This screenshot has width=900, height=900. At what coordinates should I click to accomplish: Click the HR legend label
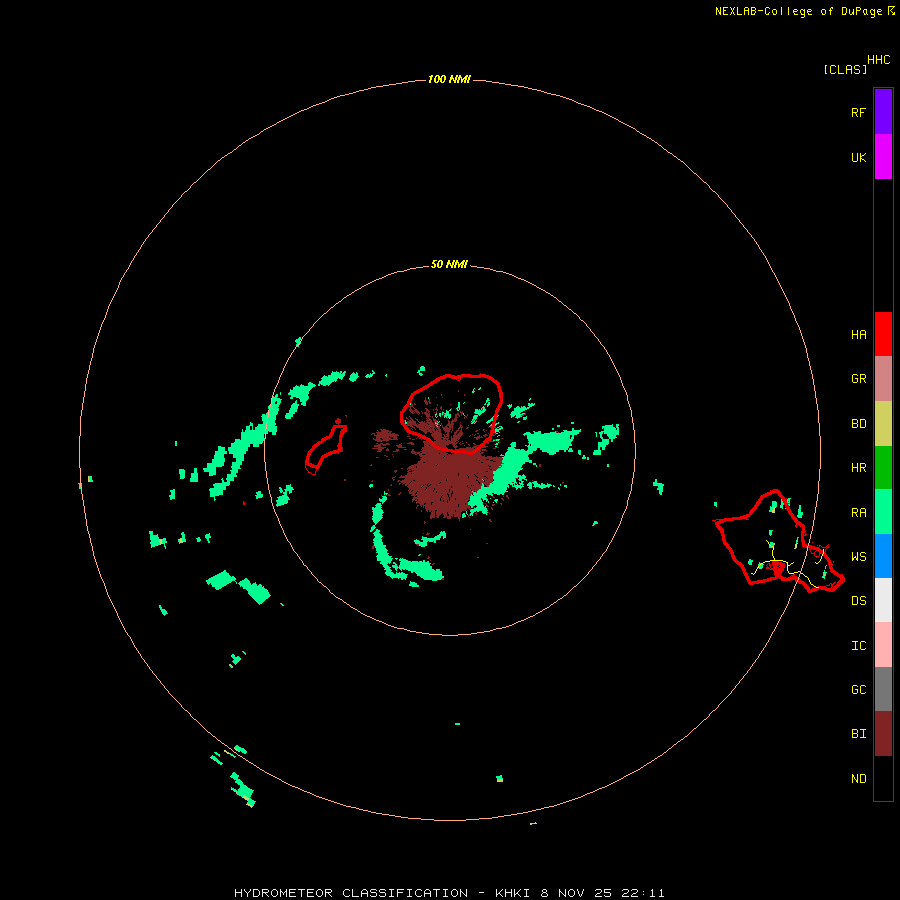click(x=858, y=468)
